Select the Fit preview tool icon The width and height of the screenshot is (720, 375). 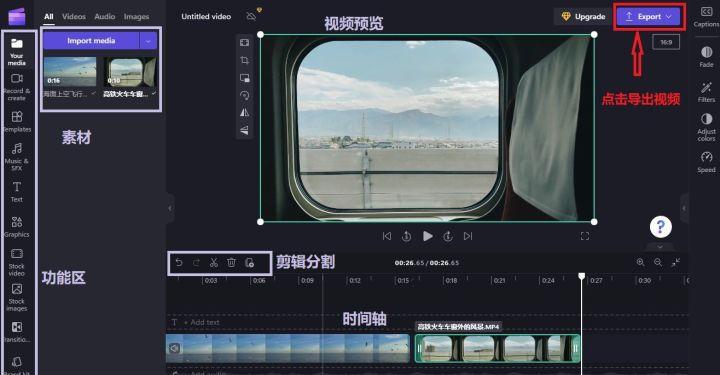point(244,43)
